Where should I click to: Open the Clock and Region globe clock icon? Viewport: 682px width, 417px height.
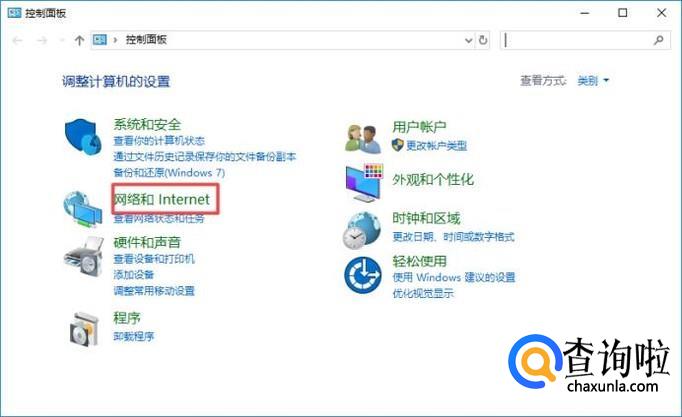362,230
